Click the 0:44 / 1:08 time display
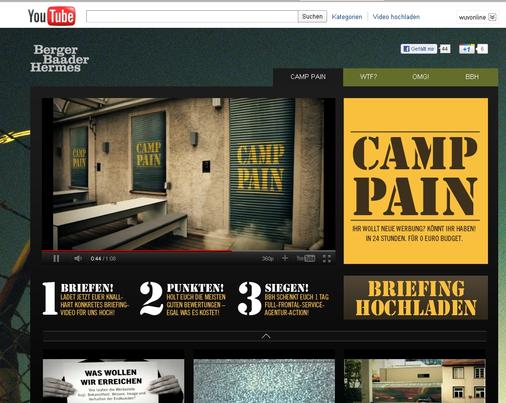506x403 pixels. [x=103, y=259]
